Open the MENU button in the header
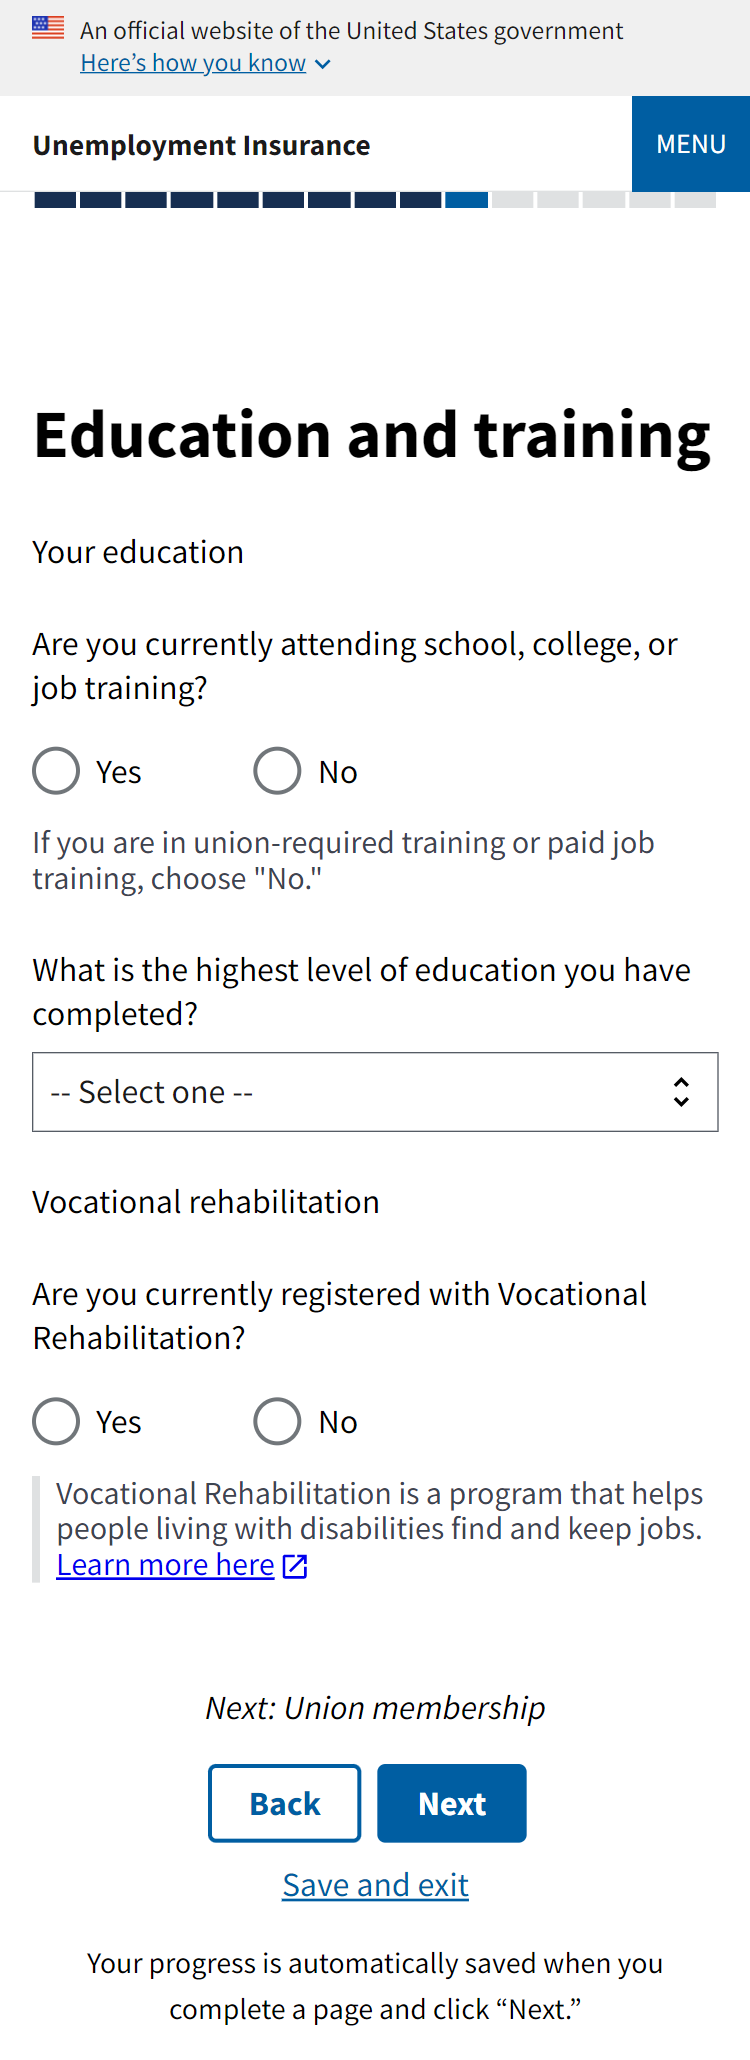The width and height of the screenshot is (750, 2060). 691,144
